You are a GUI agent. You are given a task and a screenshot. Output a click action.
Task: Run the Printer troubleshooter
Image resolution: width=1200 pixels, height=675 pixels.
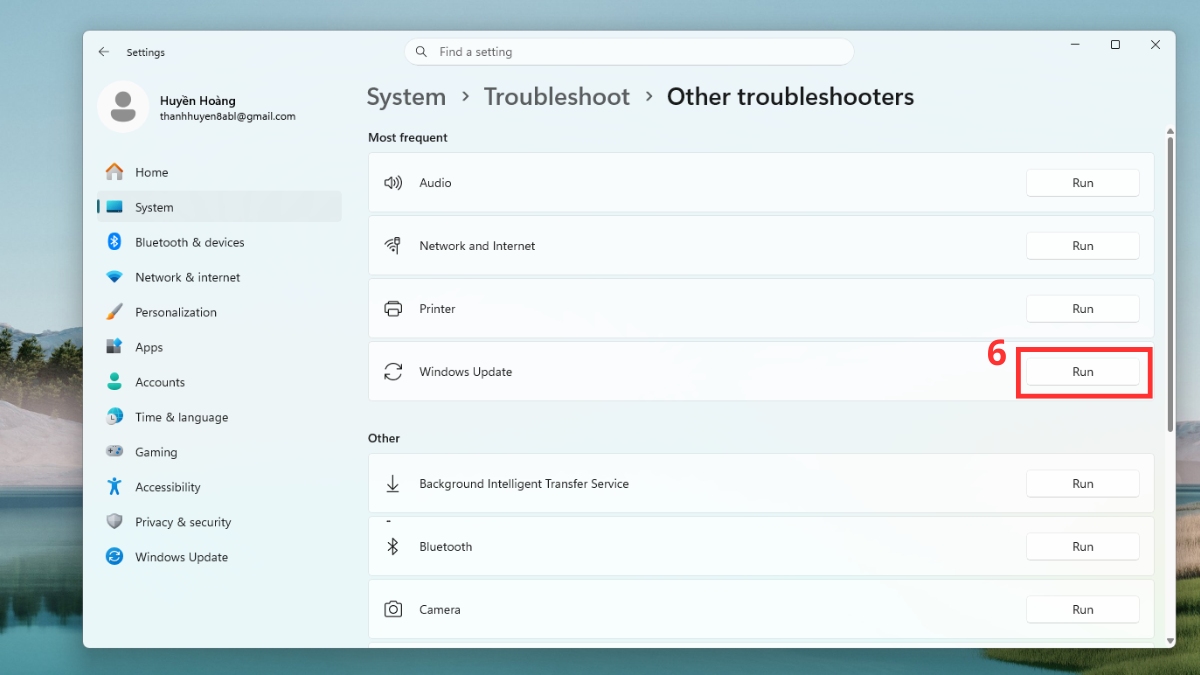pos(1083,309)
